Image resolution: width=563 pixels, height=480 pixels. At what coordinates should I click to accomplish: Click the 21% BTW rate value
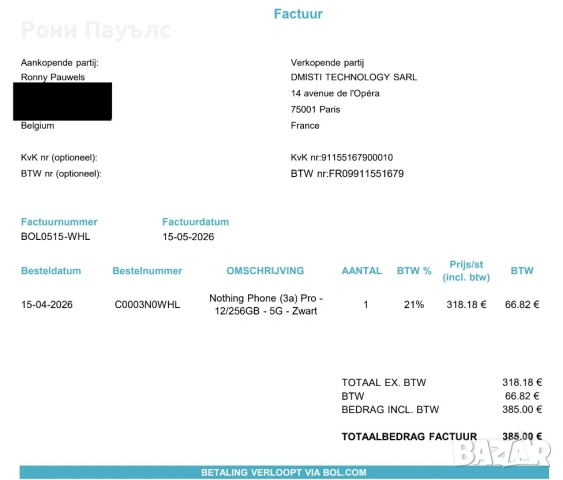point(414,304)
